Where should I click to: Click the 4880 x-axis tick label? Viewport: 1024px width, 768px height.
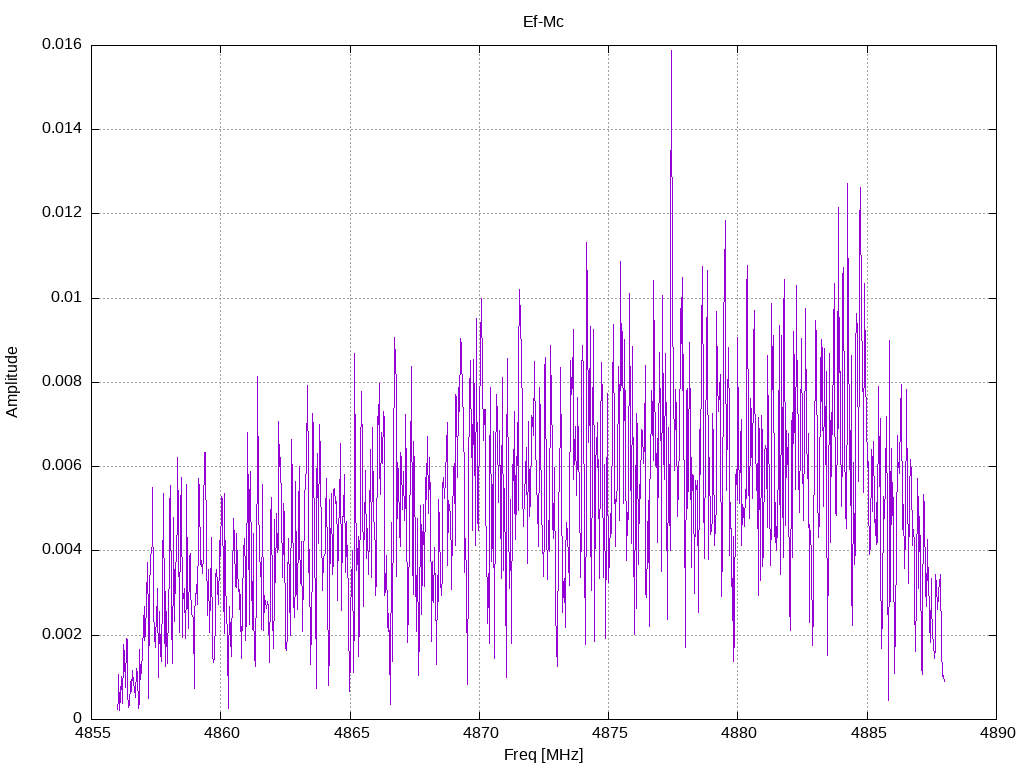pyautogui.click(x=737, y=735)
